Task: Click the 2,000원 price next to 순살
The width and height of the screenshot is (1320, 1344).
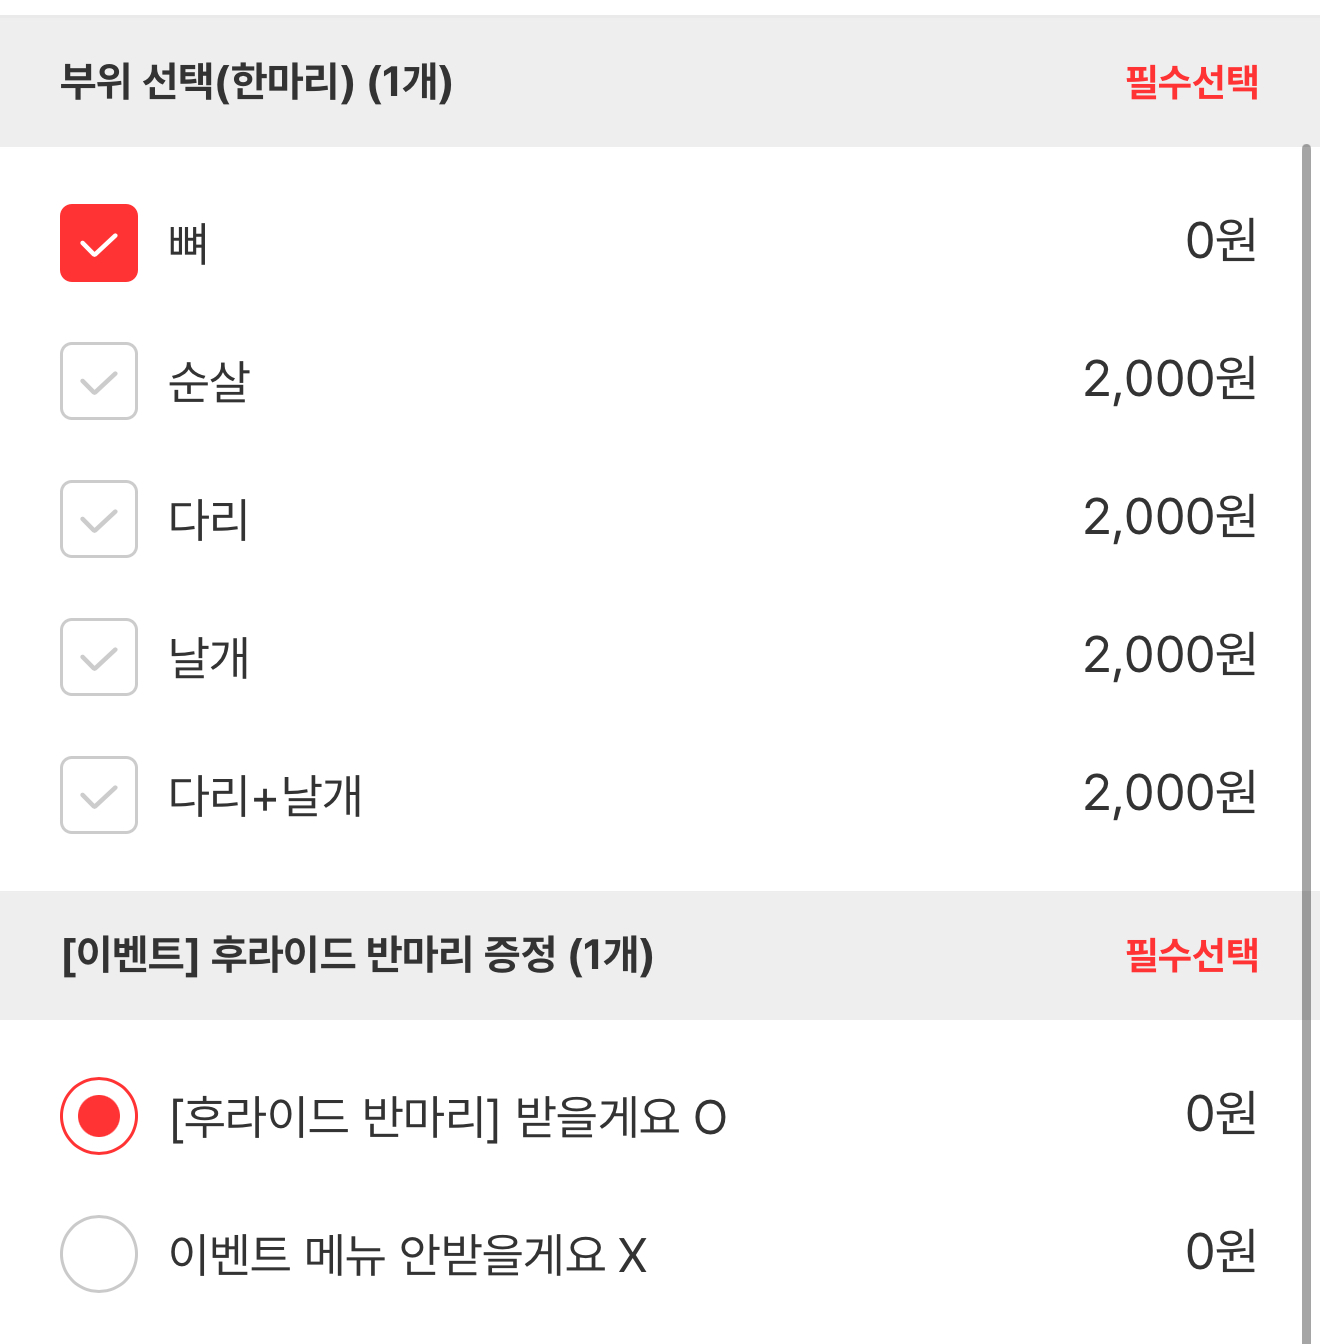Action: [x=1169, y=380]
